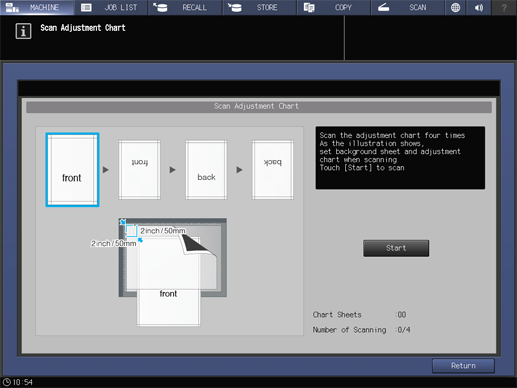Select the upside-down front chart thumbnail

click(x=139, y=170)
